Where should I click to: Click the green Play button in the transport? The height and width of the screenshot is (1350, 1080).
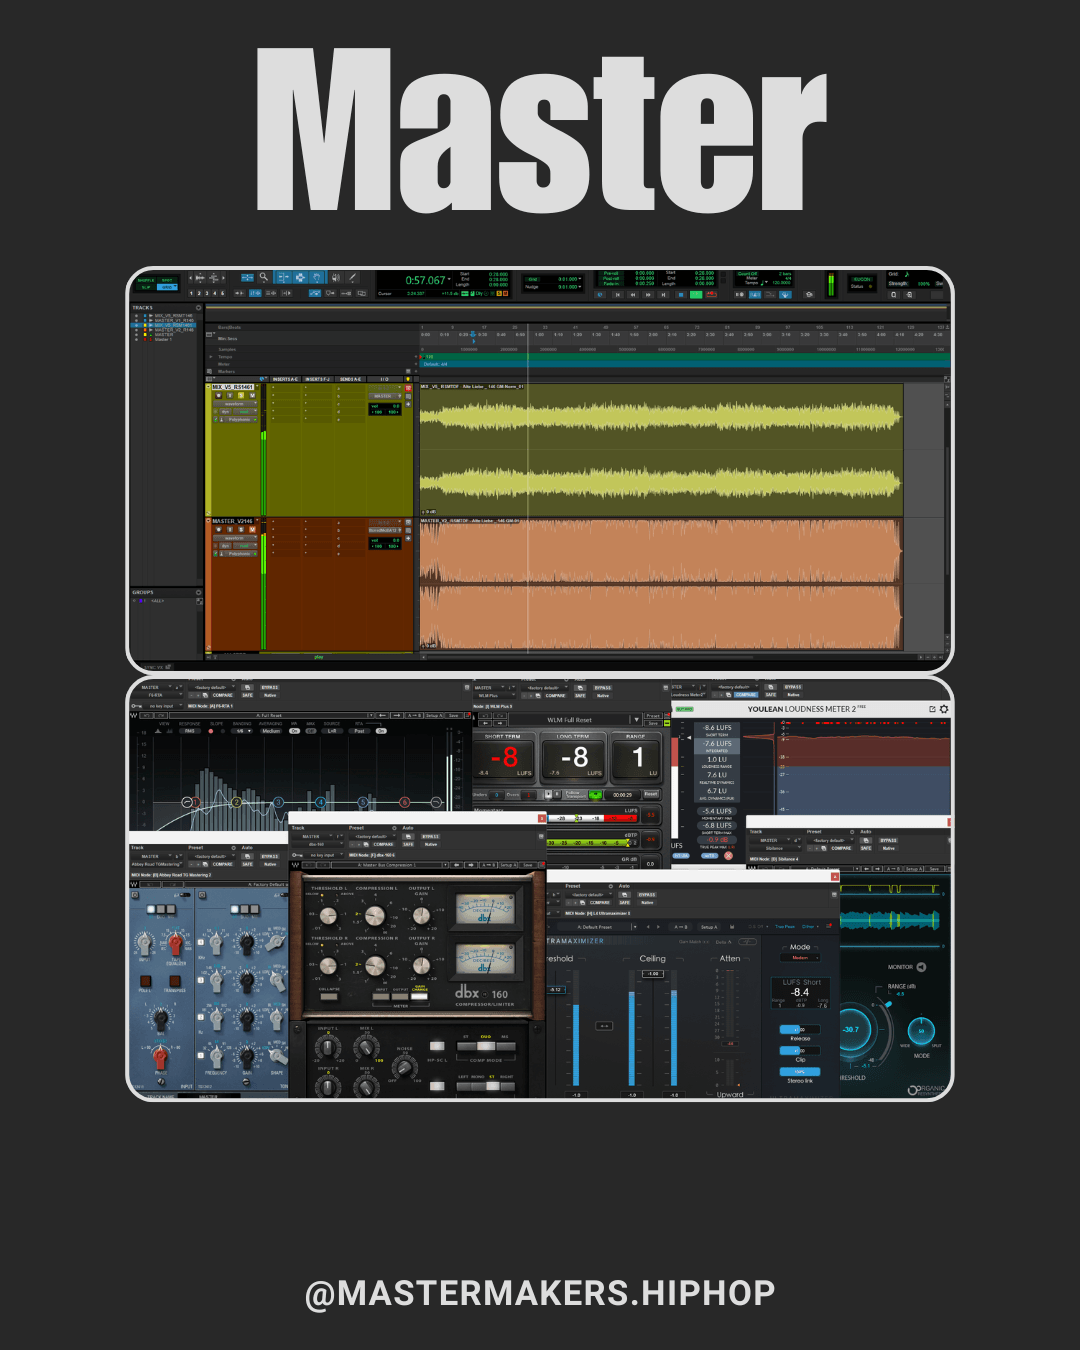point(696,294)
